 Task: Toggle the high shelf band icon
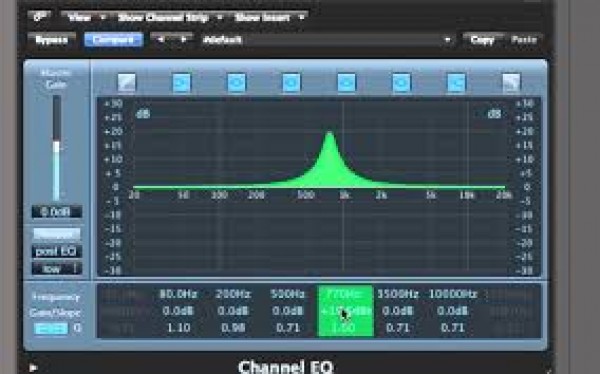tap(456, 83)
